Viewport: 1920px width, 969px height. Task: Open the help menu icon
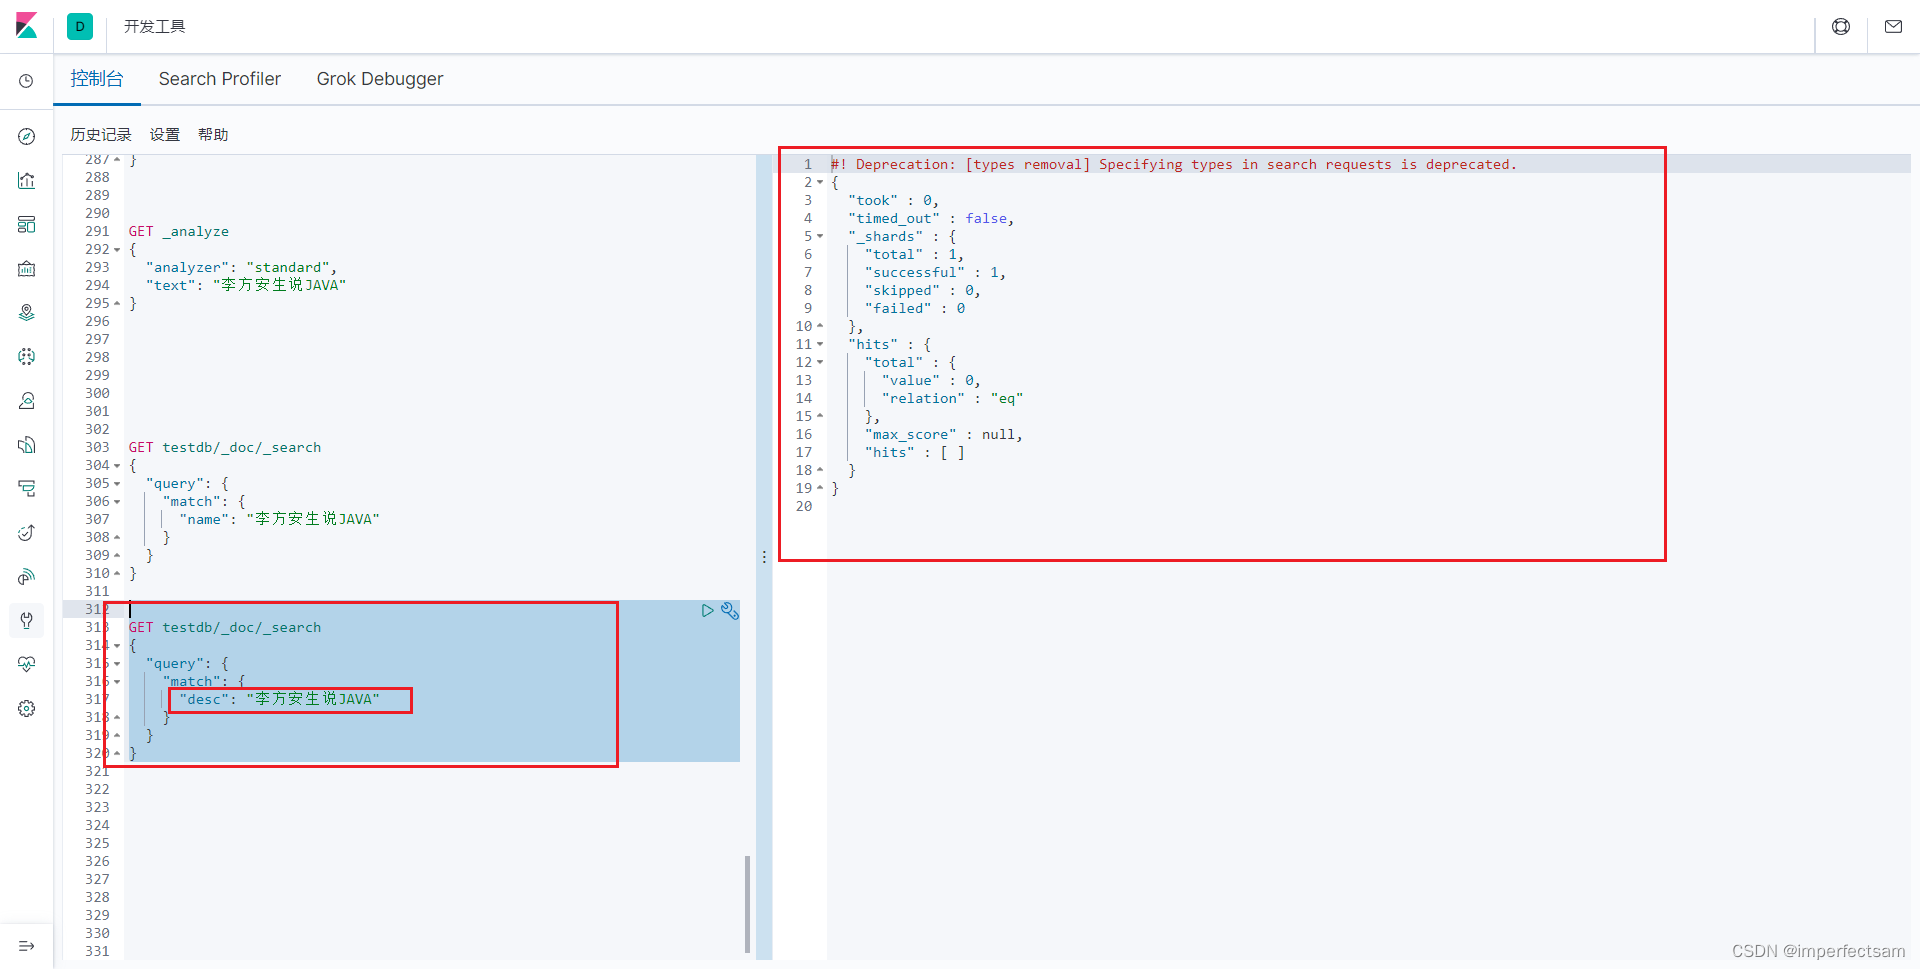pyautogui.click(x=1841, y=27)
